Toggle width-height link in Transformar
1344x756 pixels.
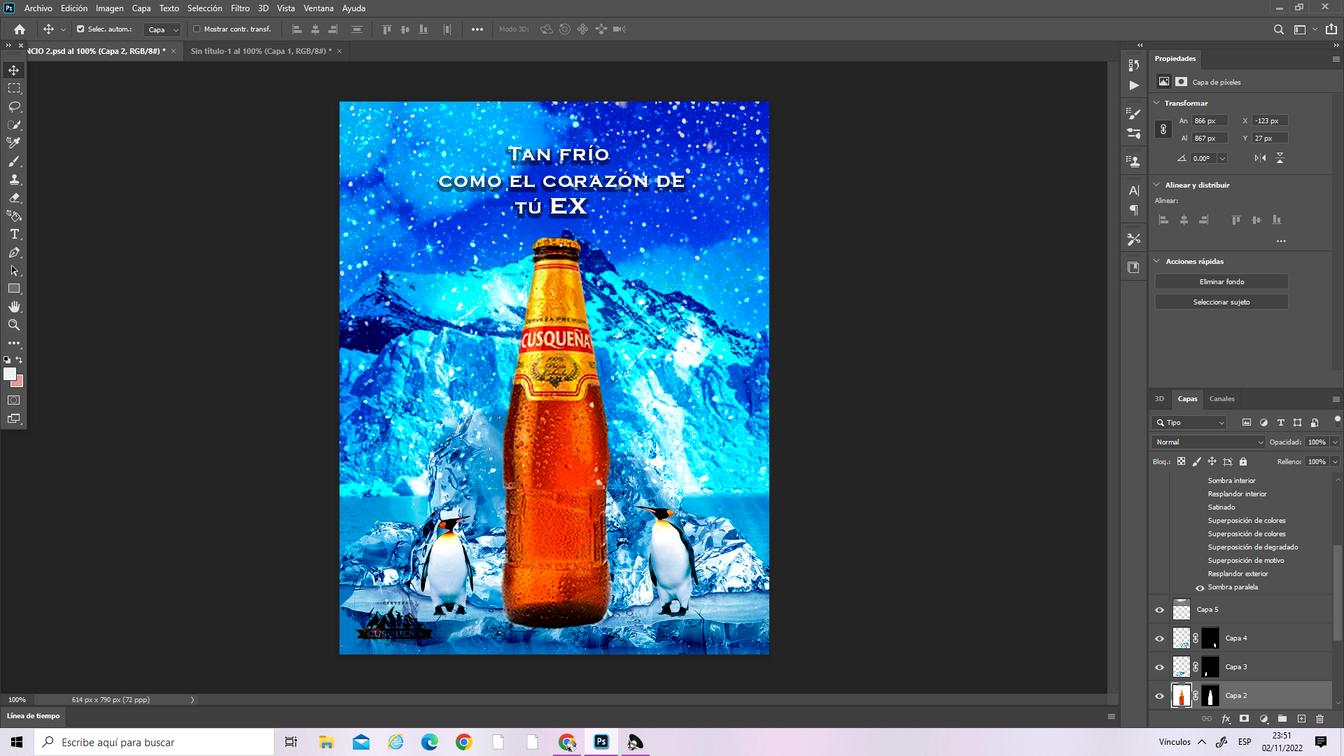tap(1163, 129)
